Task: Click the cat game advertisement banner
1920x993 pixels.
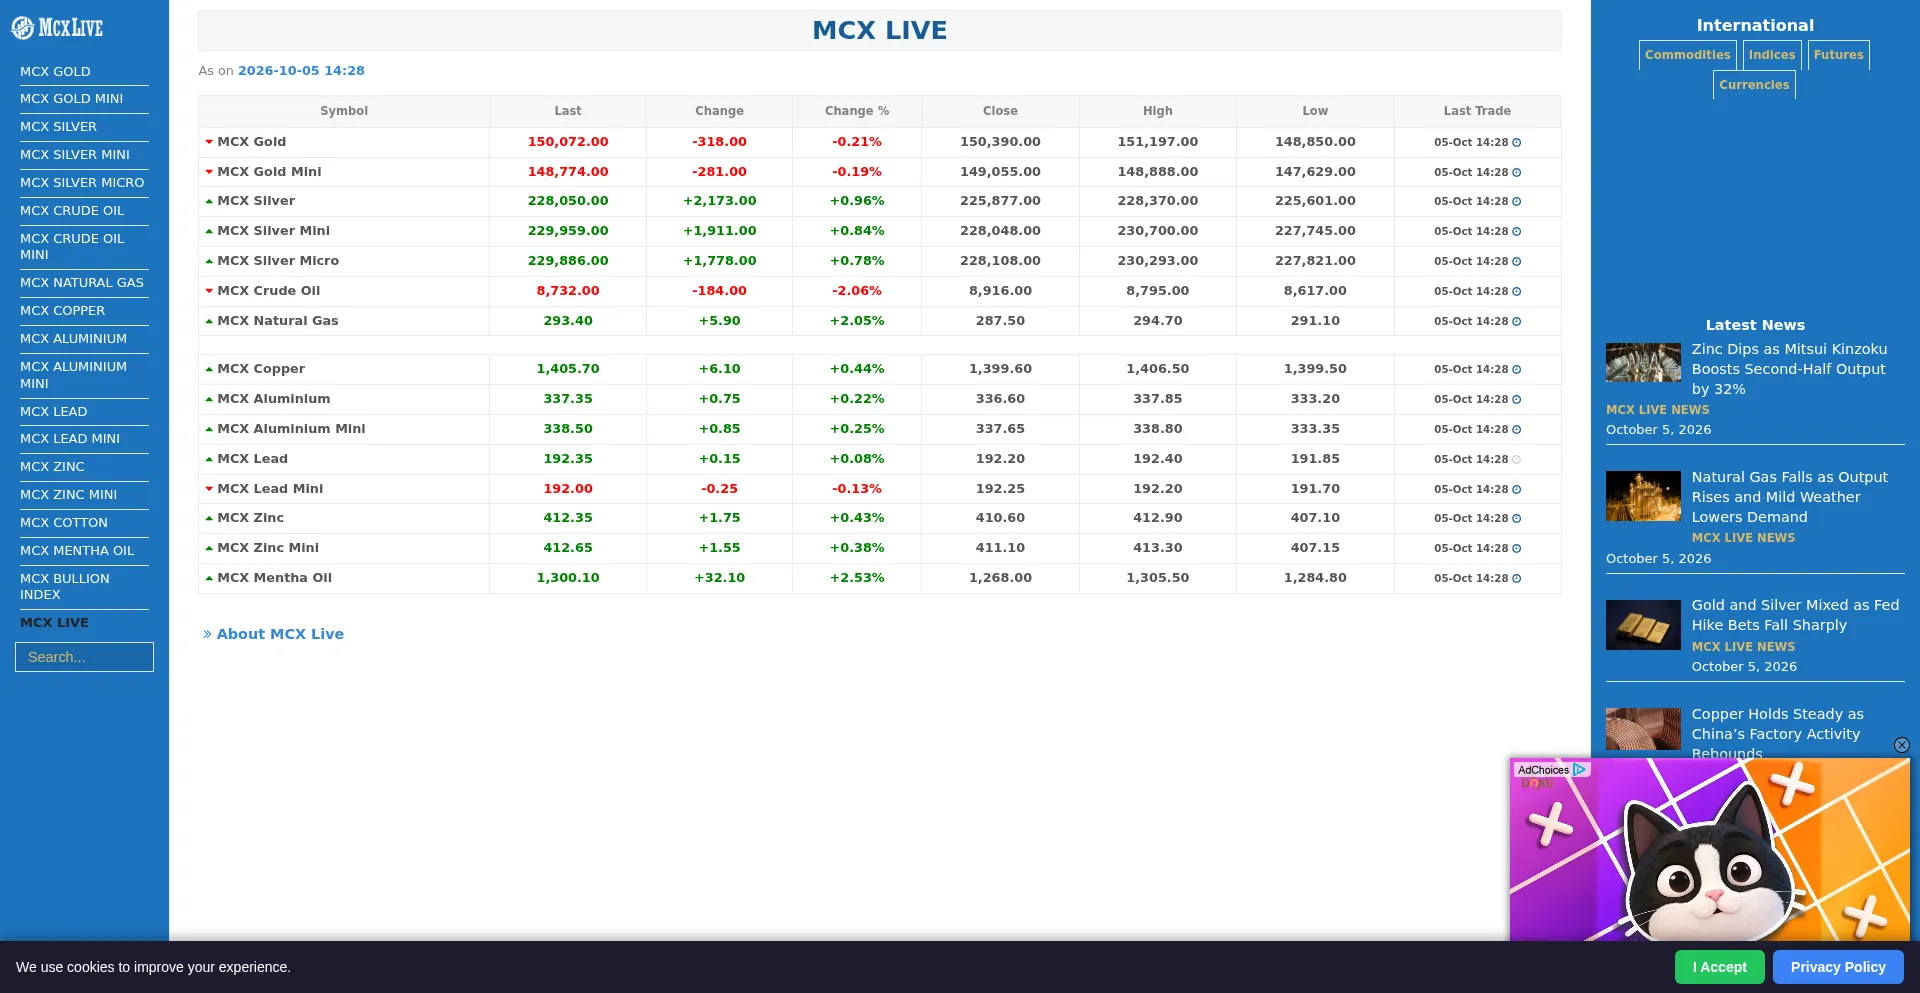Action: pos(1709,849)
